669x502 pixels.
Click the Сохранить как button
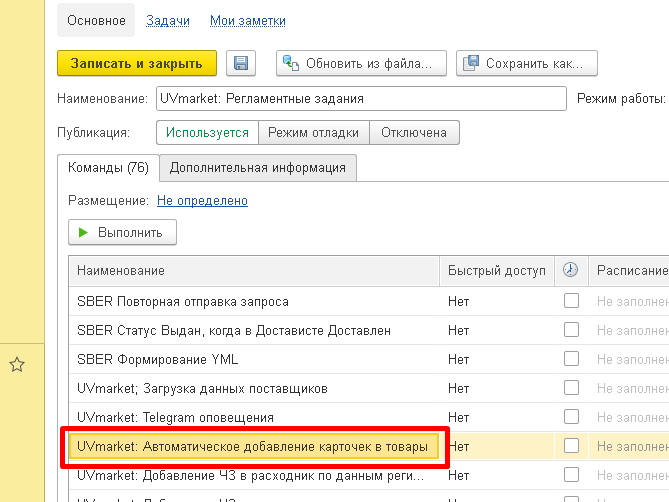tap(526, 63)
